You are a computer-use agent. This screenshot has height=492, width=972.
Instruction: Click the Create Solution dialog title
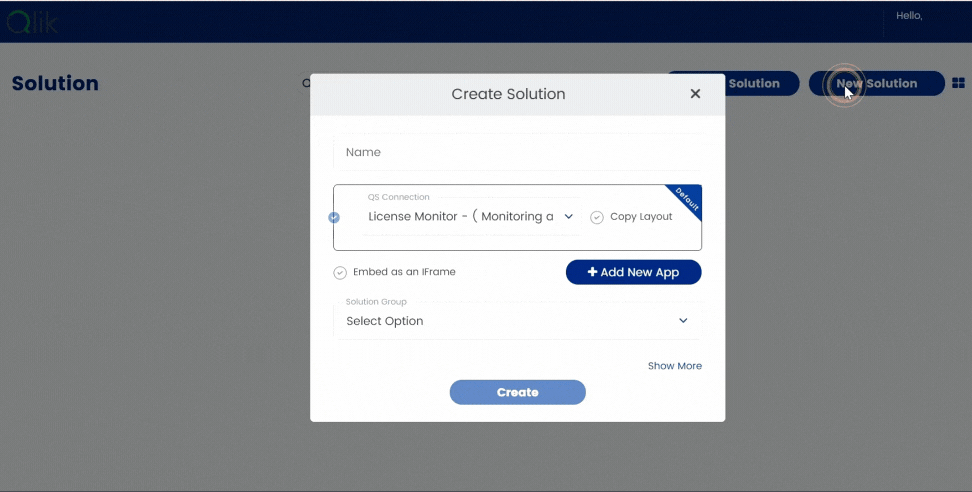[x=508, y=94]
